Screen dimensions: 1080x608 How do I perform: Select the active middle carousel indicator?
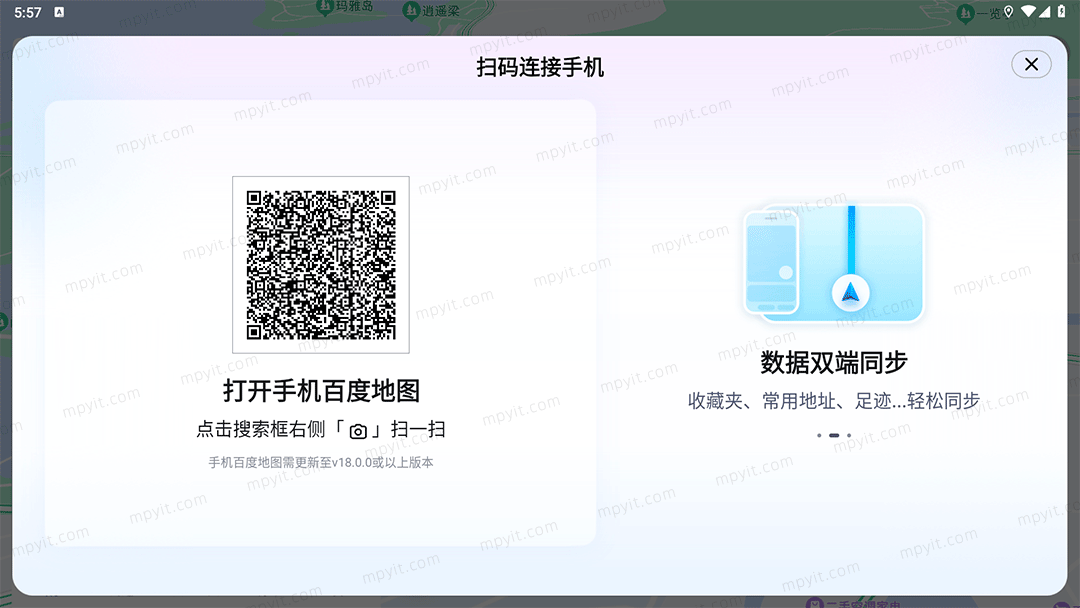pos(834,435)
